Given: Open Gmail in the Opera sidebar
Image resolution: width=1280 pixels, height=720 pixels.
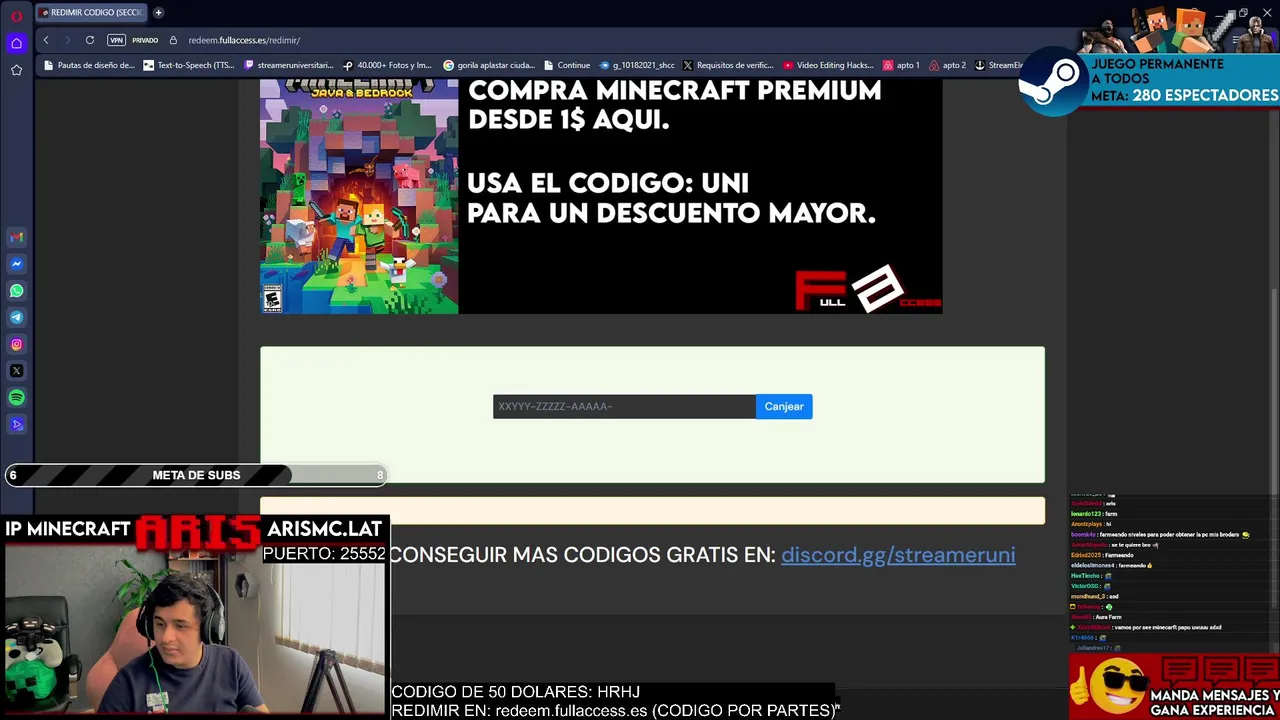Looking at the screenshot, I should pos(16,238).
